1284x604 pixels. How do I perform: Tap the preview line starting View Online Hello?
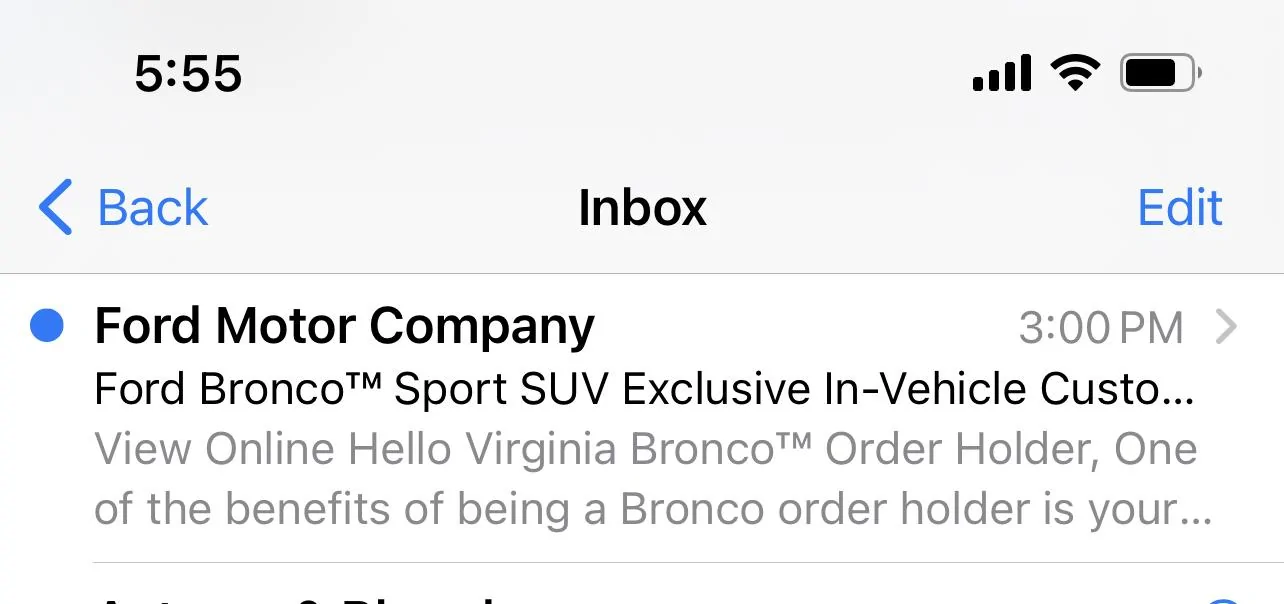645,450
